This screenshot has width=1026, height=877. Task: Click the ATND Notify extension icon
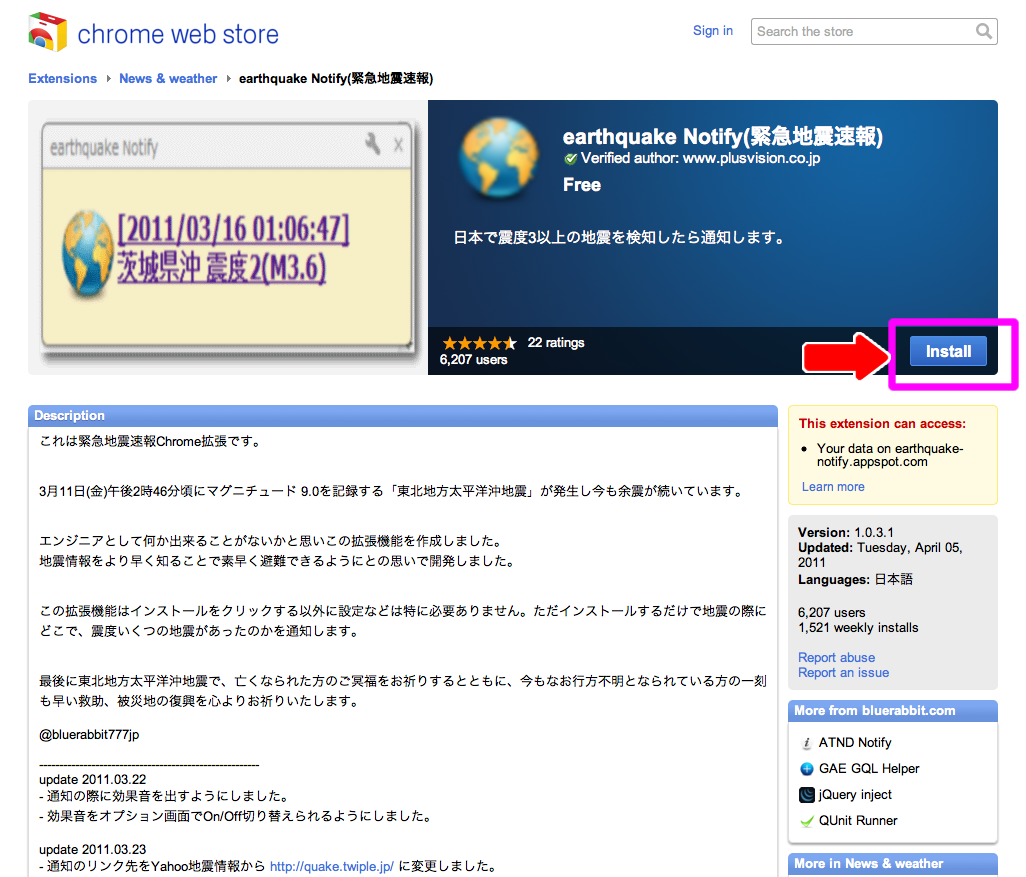point(807,743)
